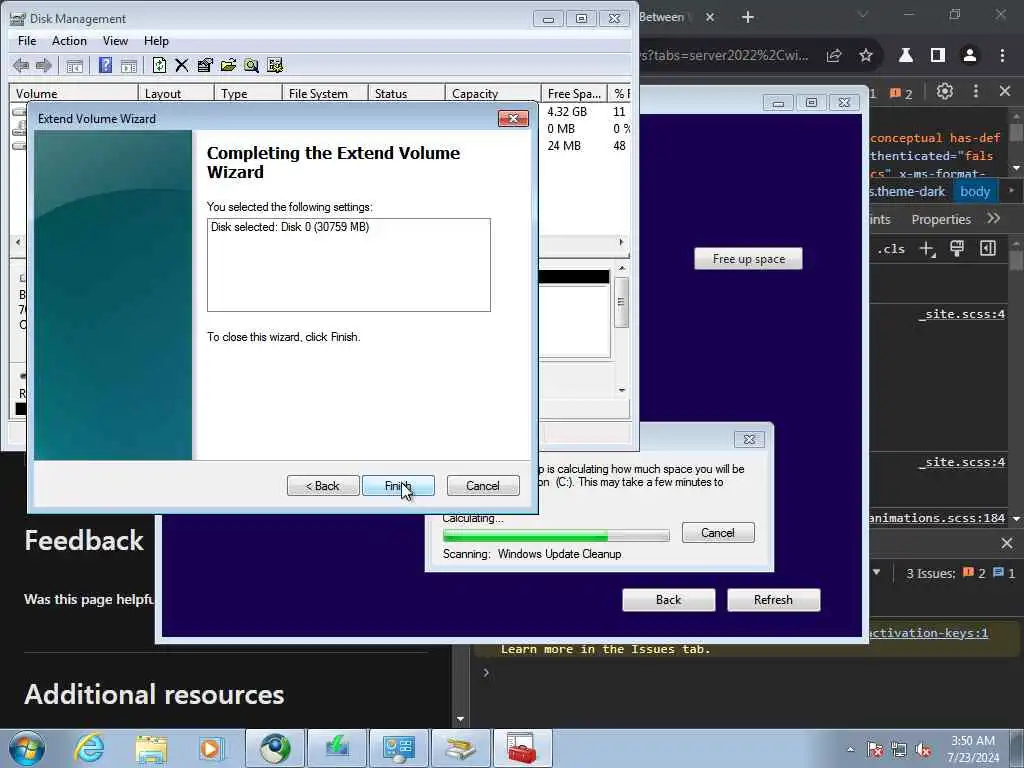Launch Internet Explorer from the taskbar
Image resolution: width=1024 pixels, height=768 pixels.
click(89, 748)
